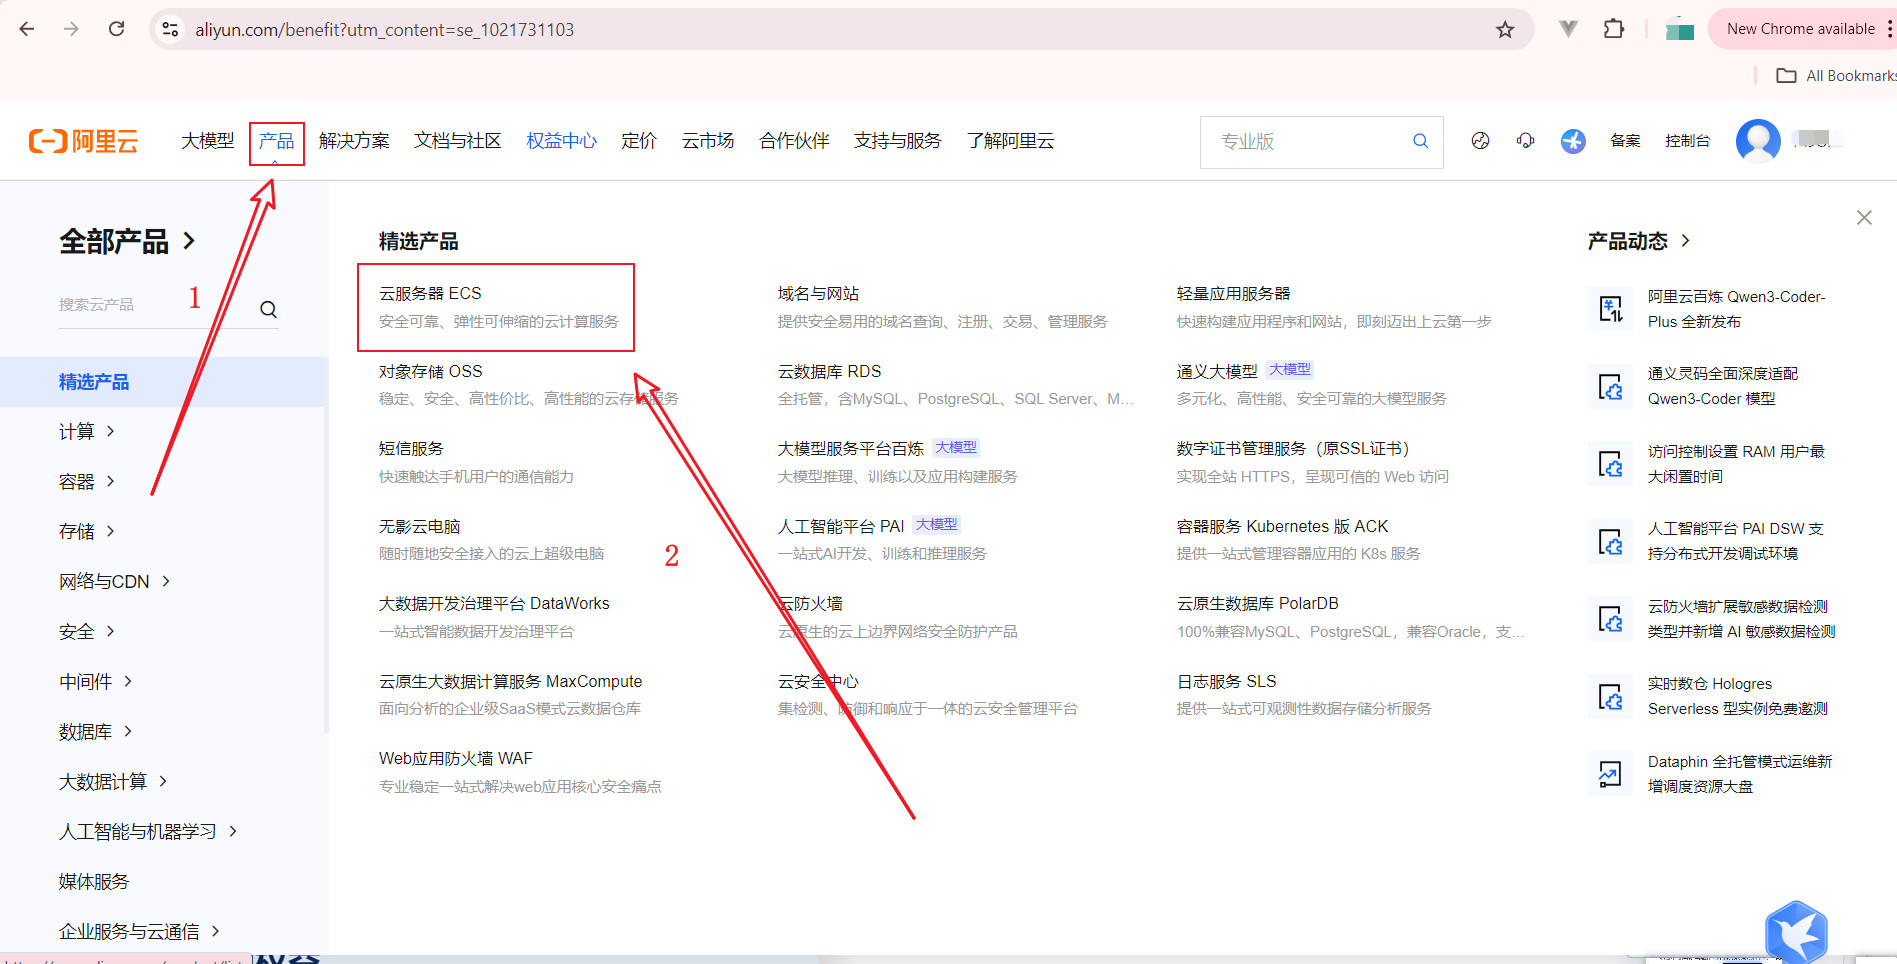Screen dimensions: 1897x964
Task: Open the 大模型 nav menu
Action: click(207, 141)
